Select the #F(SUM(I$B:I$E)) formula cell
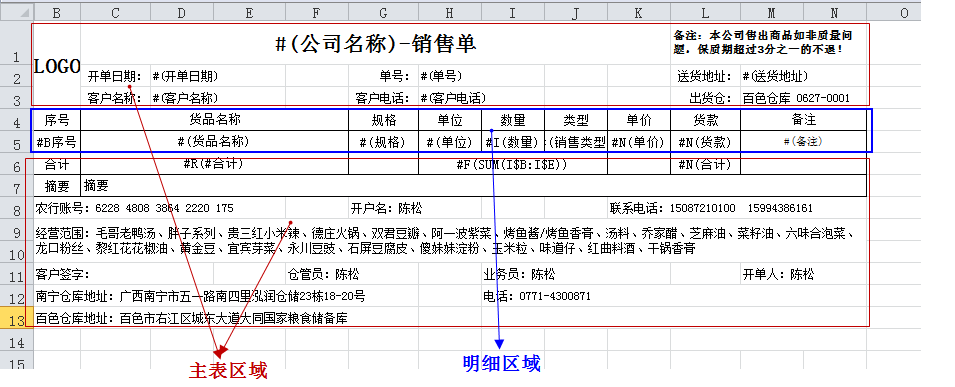955x387 pixels. pyautogui.click(x=513, y=164)
